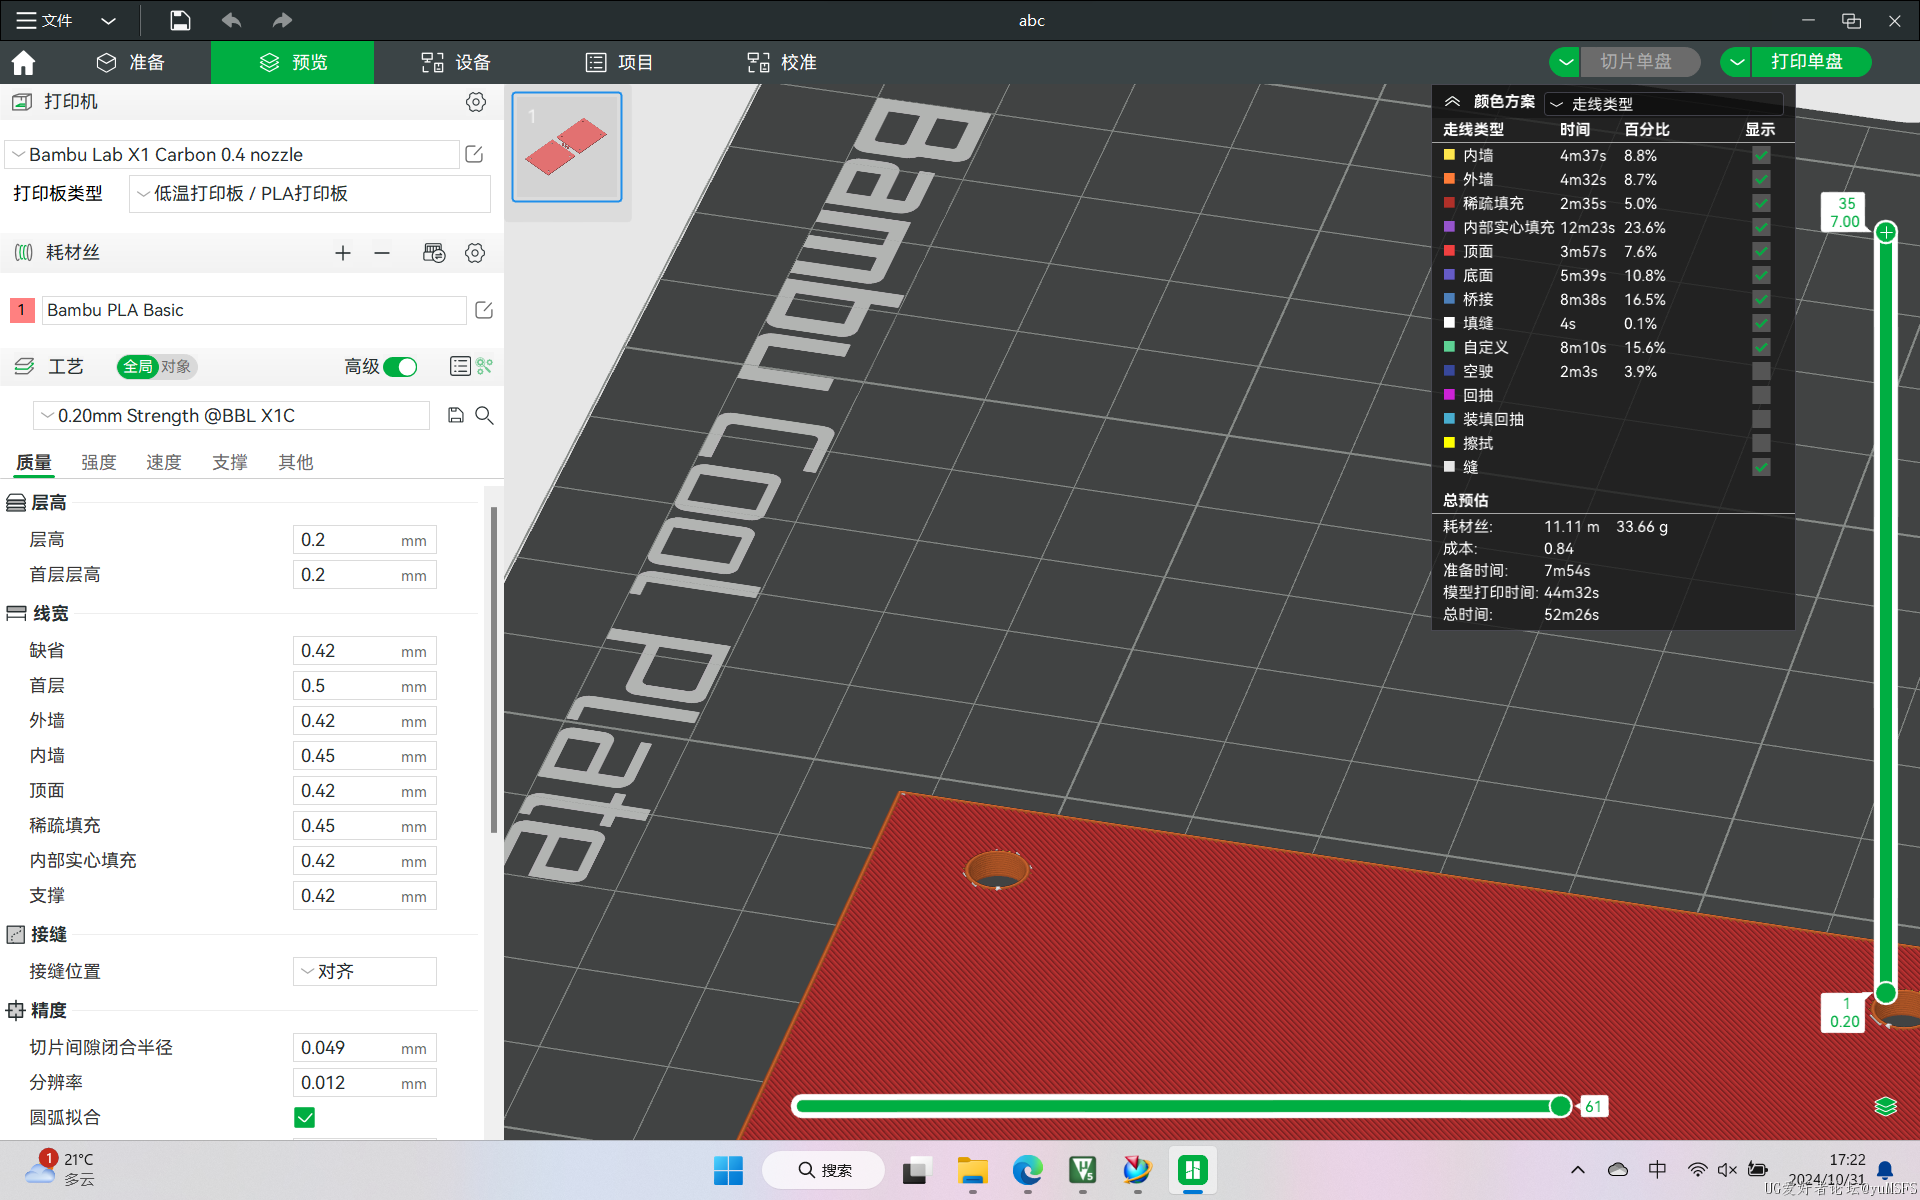This screenshot has width=1920, height=1200.
Task: Open the bed plate type dropdown
Action: pyautogui.click(x=310, y=194)
